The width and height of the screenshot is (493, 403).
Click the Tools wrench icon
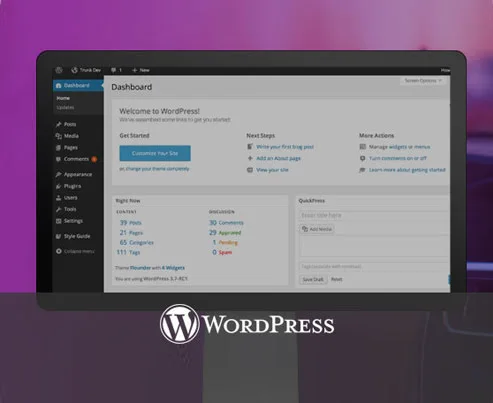[x=59, y=209]
